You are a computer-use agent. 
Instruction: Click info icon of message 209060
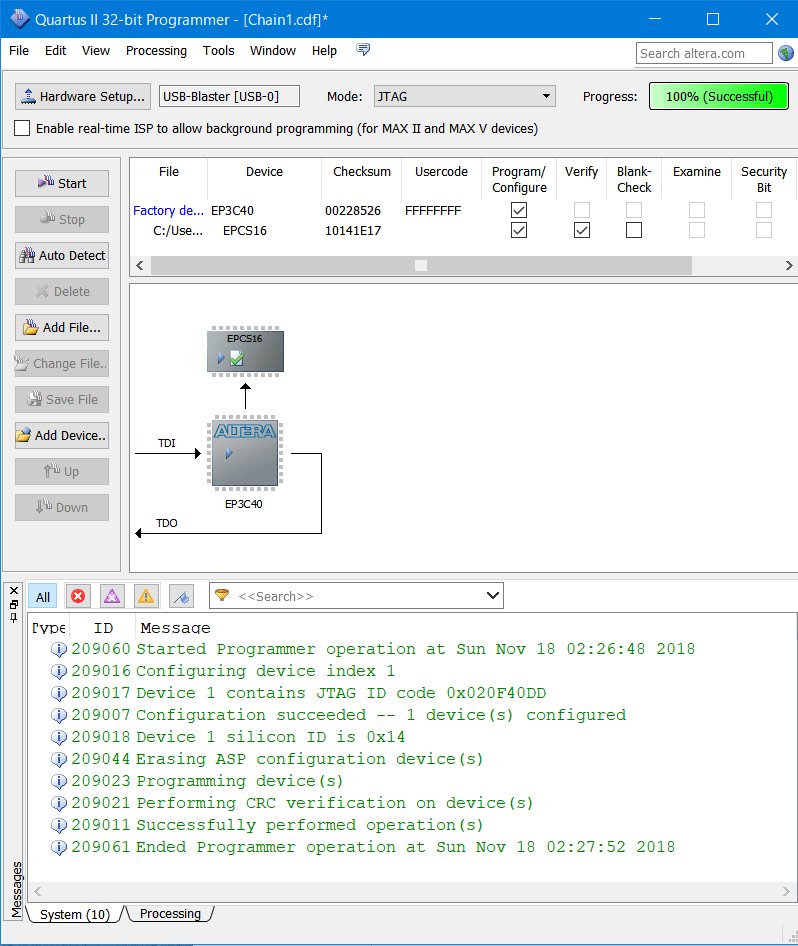59,649
